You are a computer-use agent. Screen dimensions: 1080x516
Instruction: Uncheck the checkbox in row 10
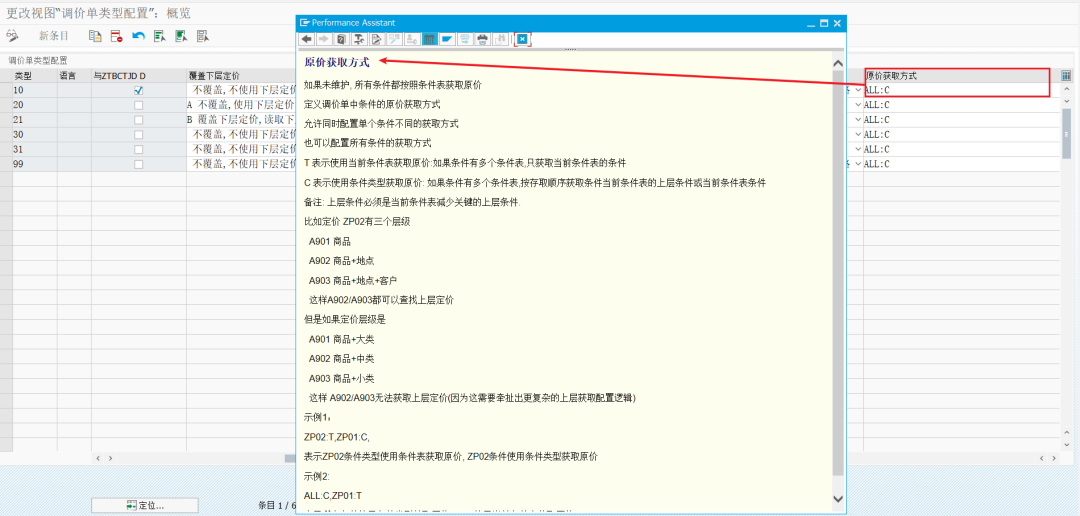click(138, 90)
